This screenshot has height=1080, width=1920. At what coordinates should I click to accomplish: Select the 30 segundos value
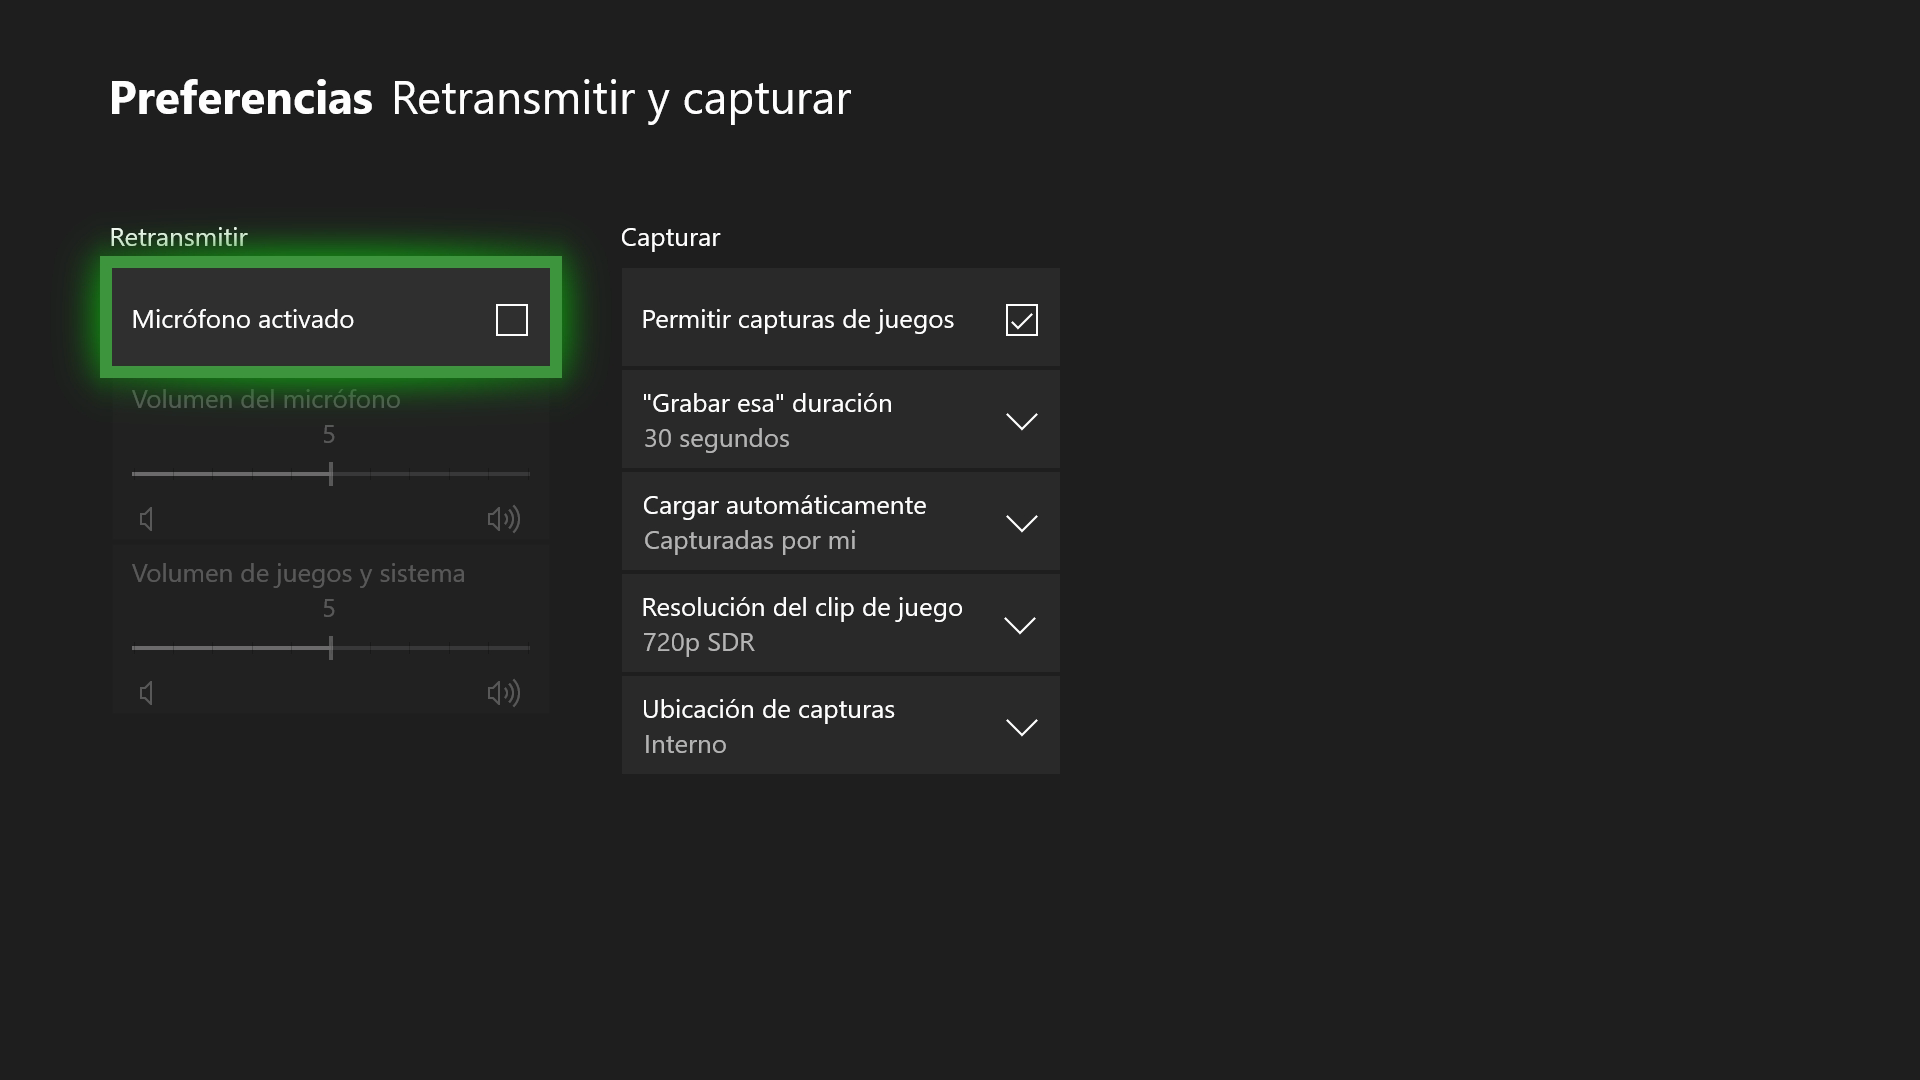(x=716, y=438)
